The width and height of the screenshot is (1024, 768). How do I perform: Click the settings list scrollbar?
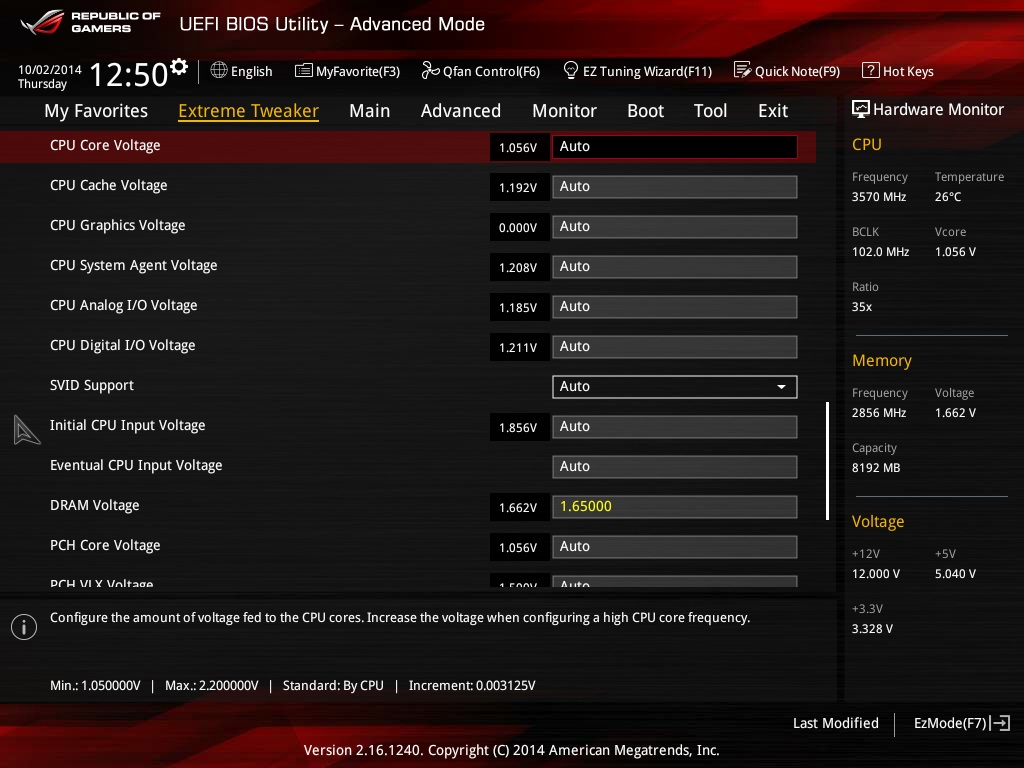(x=827, y=461)
